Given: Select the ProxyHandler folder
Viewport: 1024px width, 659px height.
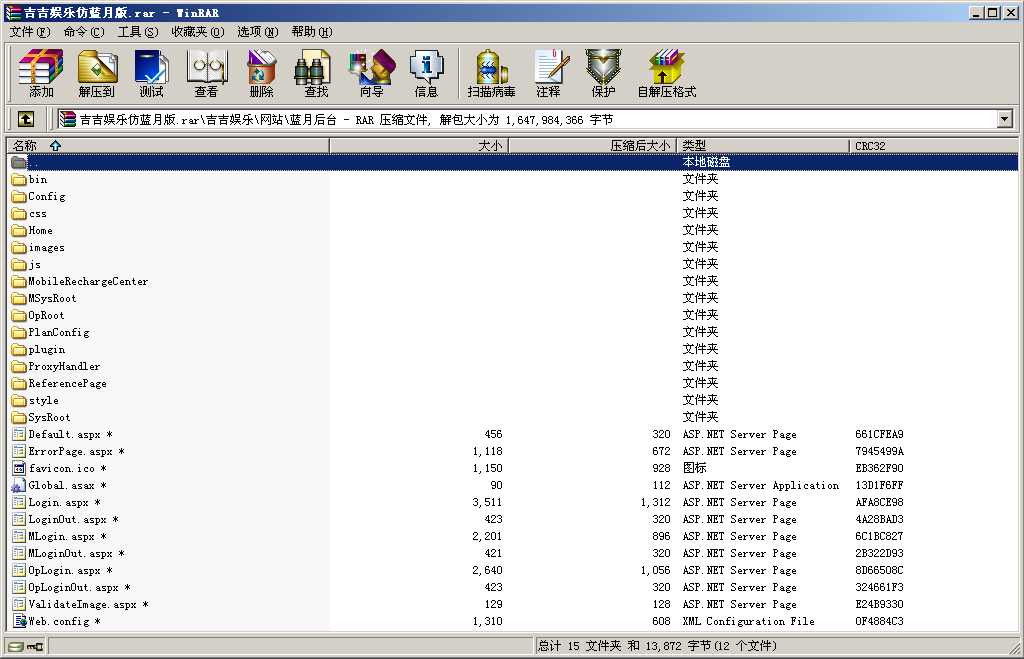Looking at the screenshot, I should tap(64, 366).
